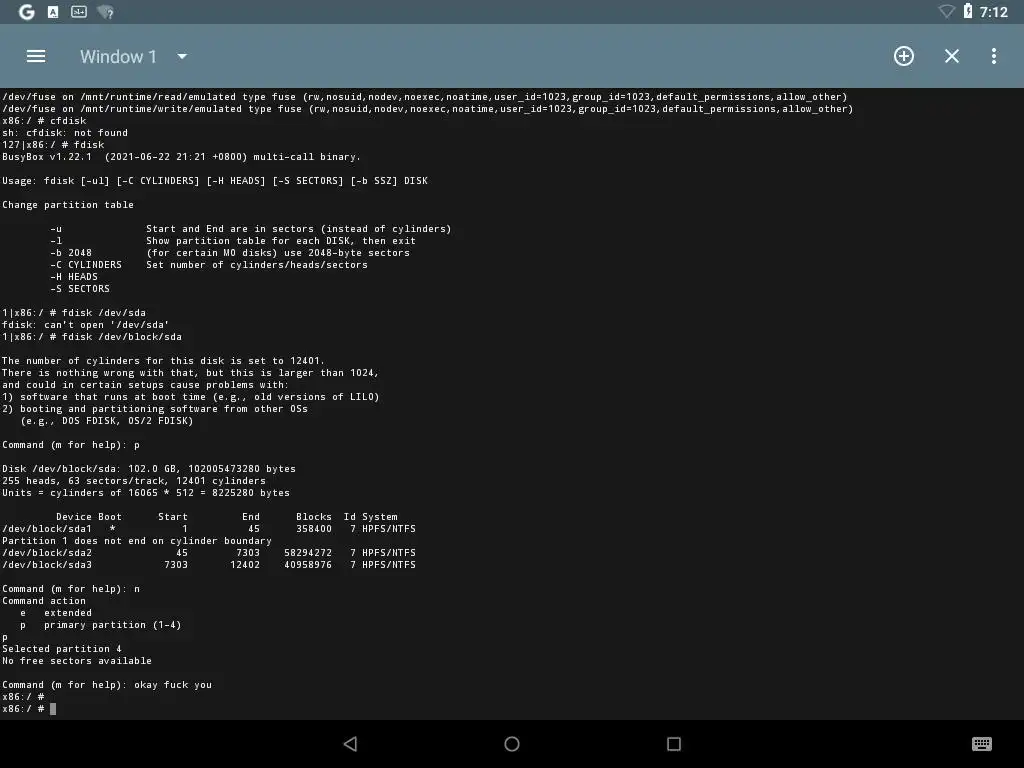The image size is (1024, 768).
Task: Click 'Selected partition 4' line
Action: coord(61,648)
